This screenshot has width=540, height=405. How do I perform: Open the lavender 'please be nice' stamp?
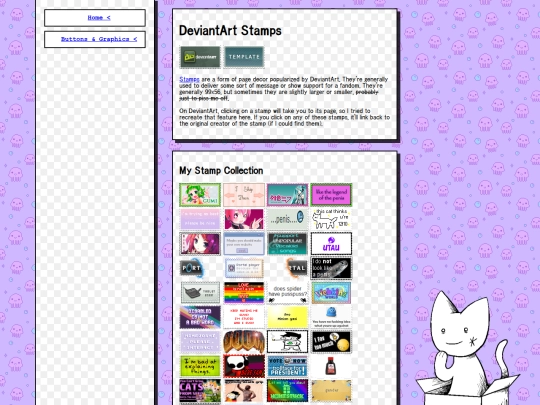click(x=200, y=219)
